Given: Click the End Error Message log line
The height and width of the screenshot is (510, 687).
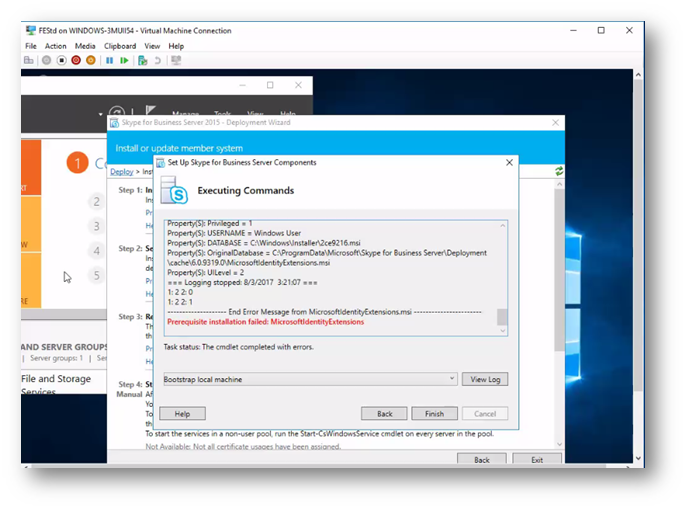Looking at the screenshot, I should (324, 312).
